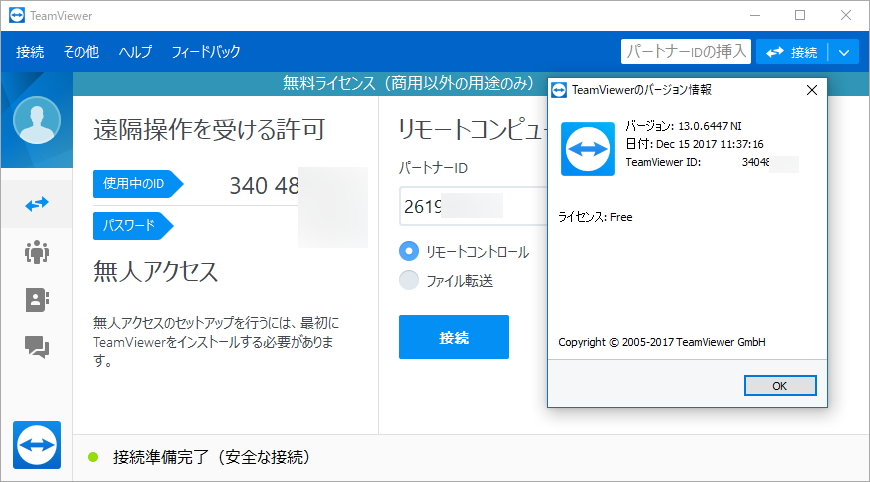Click the パスワード label tag

(133, 226)
